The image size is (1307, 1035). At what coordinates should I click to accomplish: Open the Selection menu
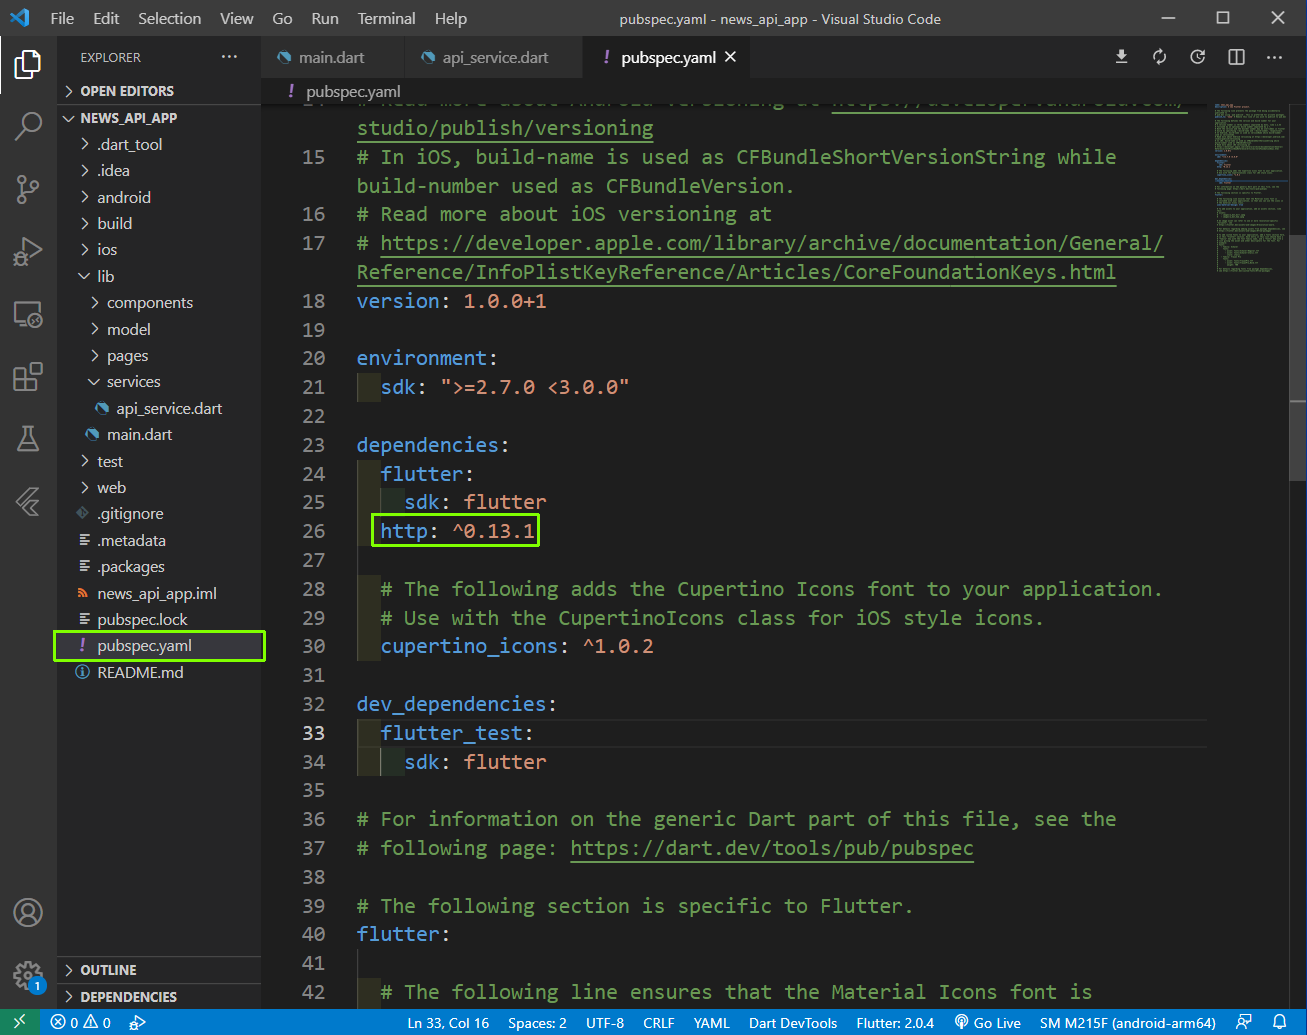coord(169,18)
